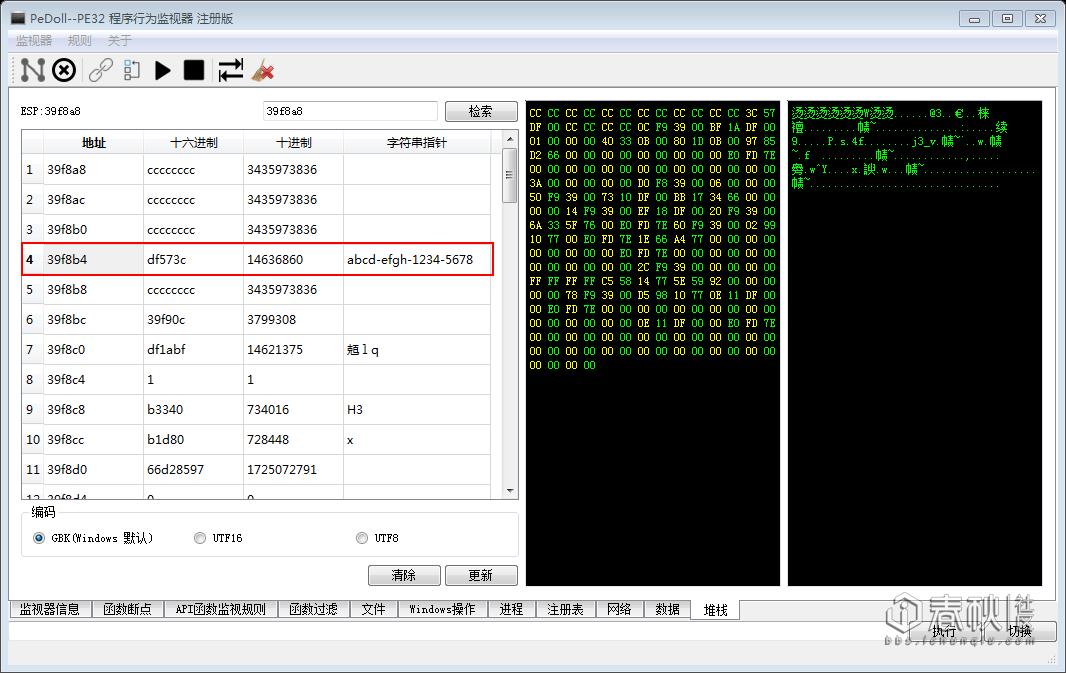
Task: Click the 检索 search button
Action: 480,111
